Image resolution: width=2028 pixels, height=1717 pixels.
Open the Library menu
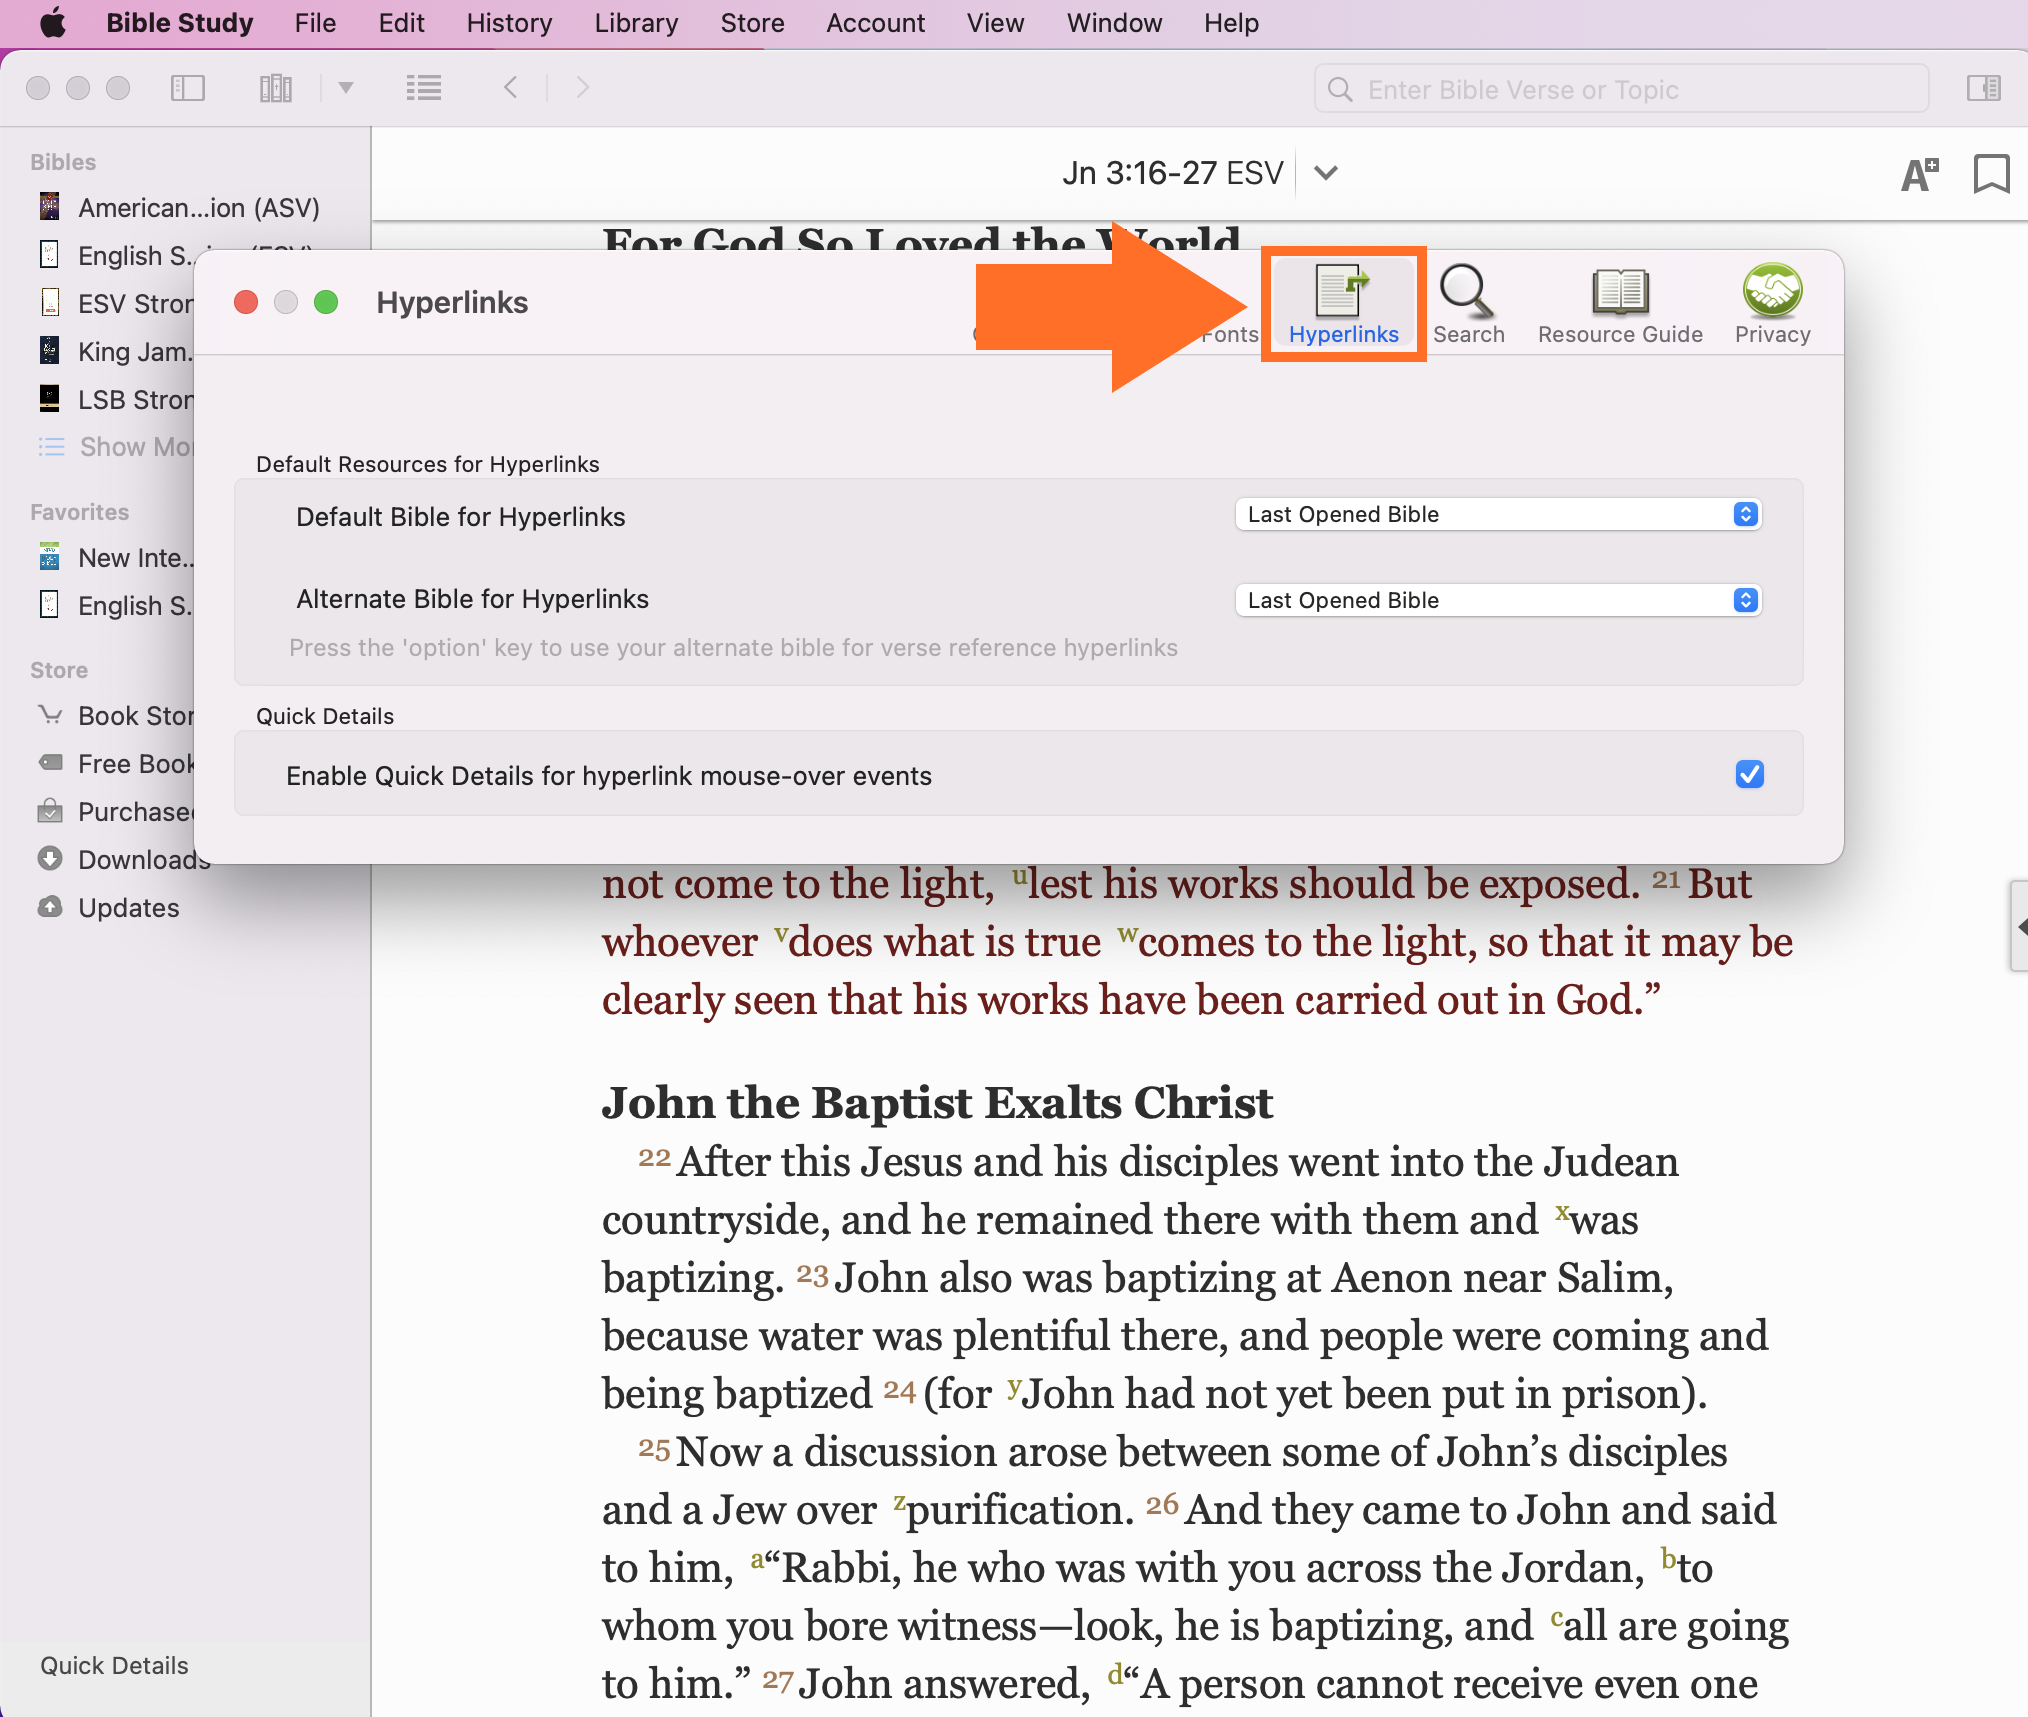[x=636, y=23]
